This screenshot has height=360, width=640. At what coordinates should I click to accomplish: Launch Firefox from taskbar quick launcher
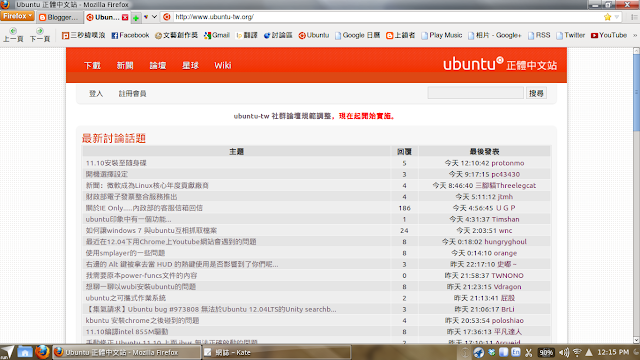(x=42, y=352)
